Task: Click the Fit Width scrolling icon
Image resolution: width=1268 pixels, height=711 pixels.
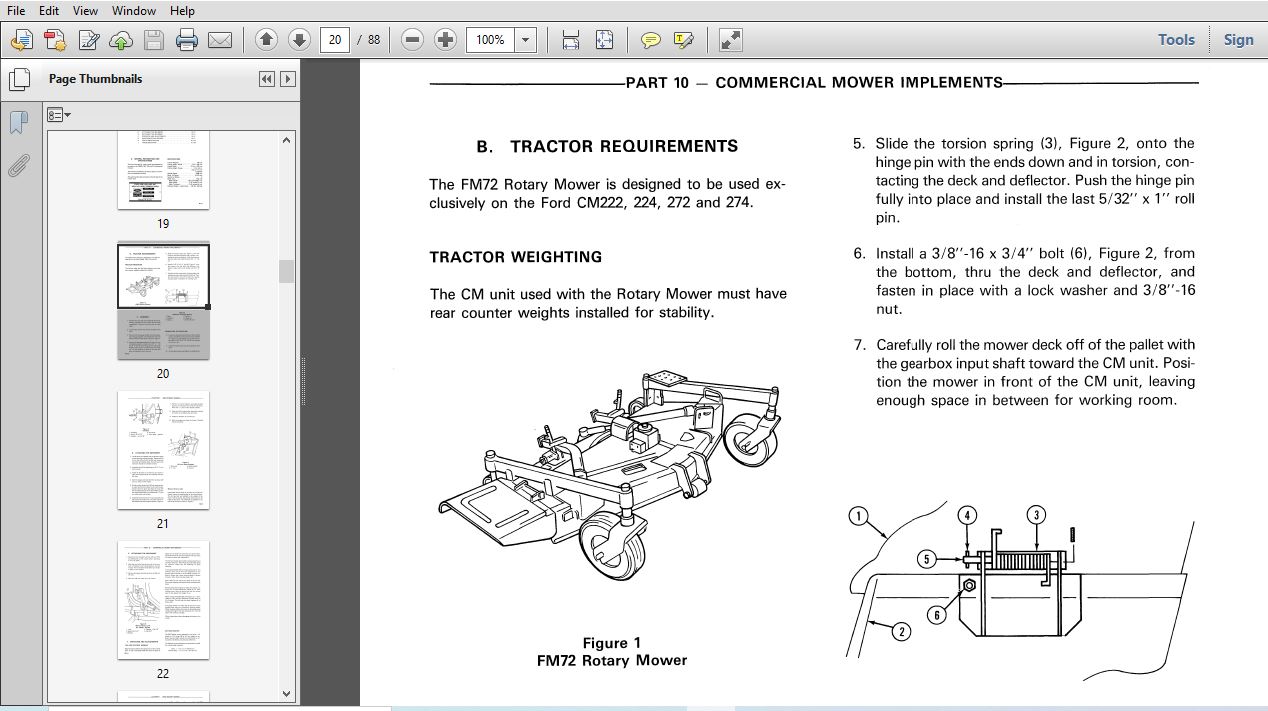Action: coord(571,40)
